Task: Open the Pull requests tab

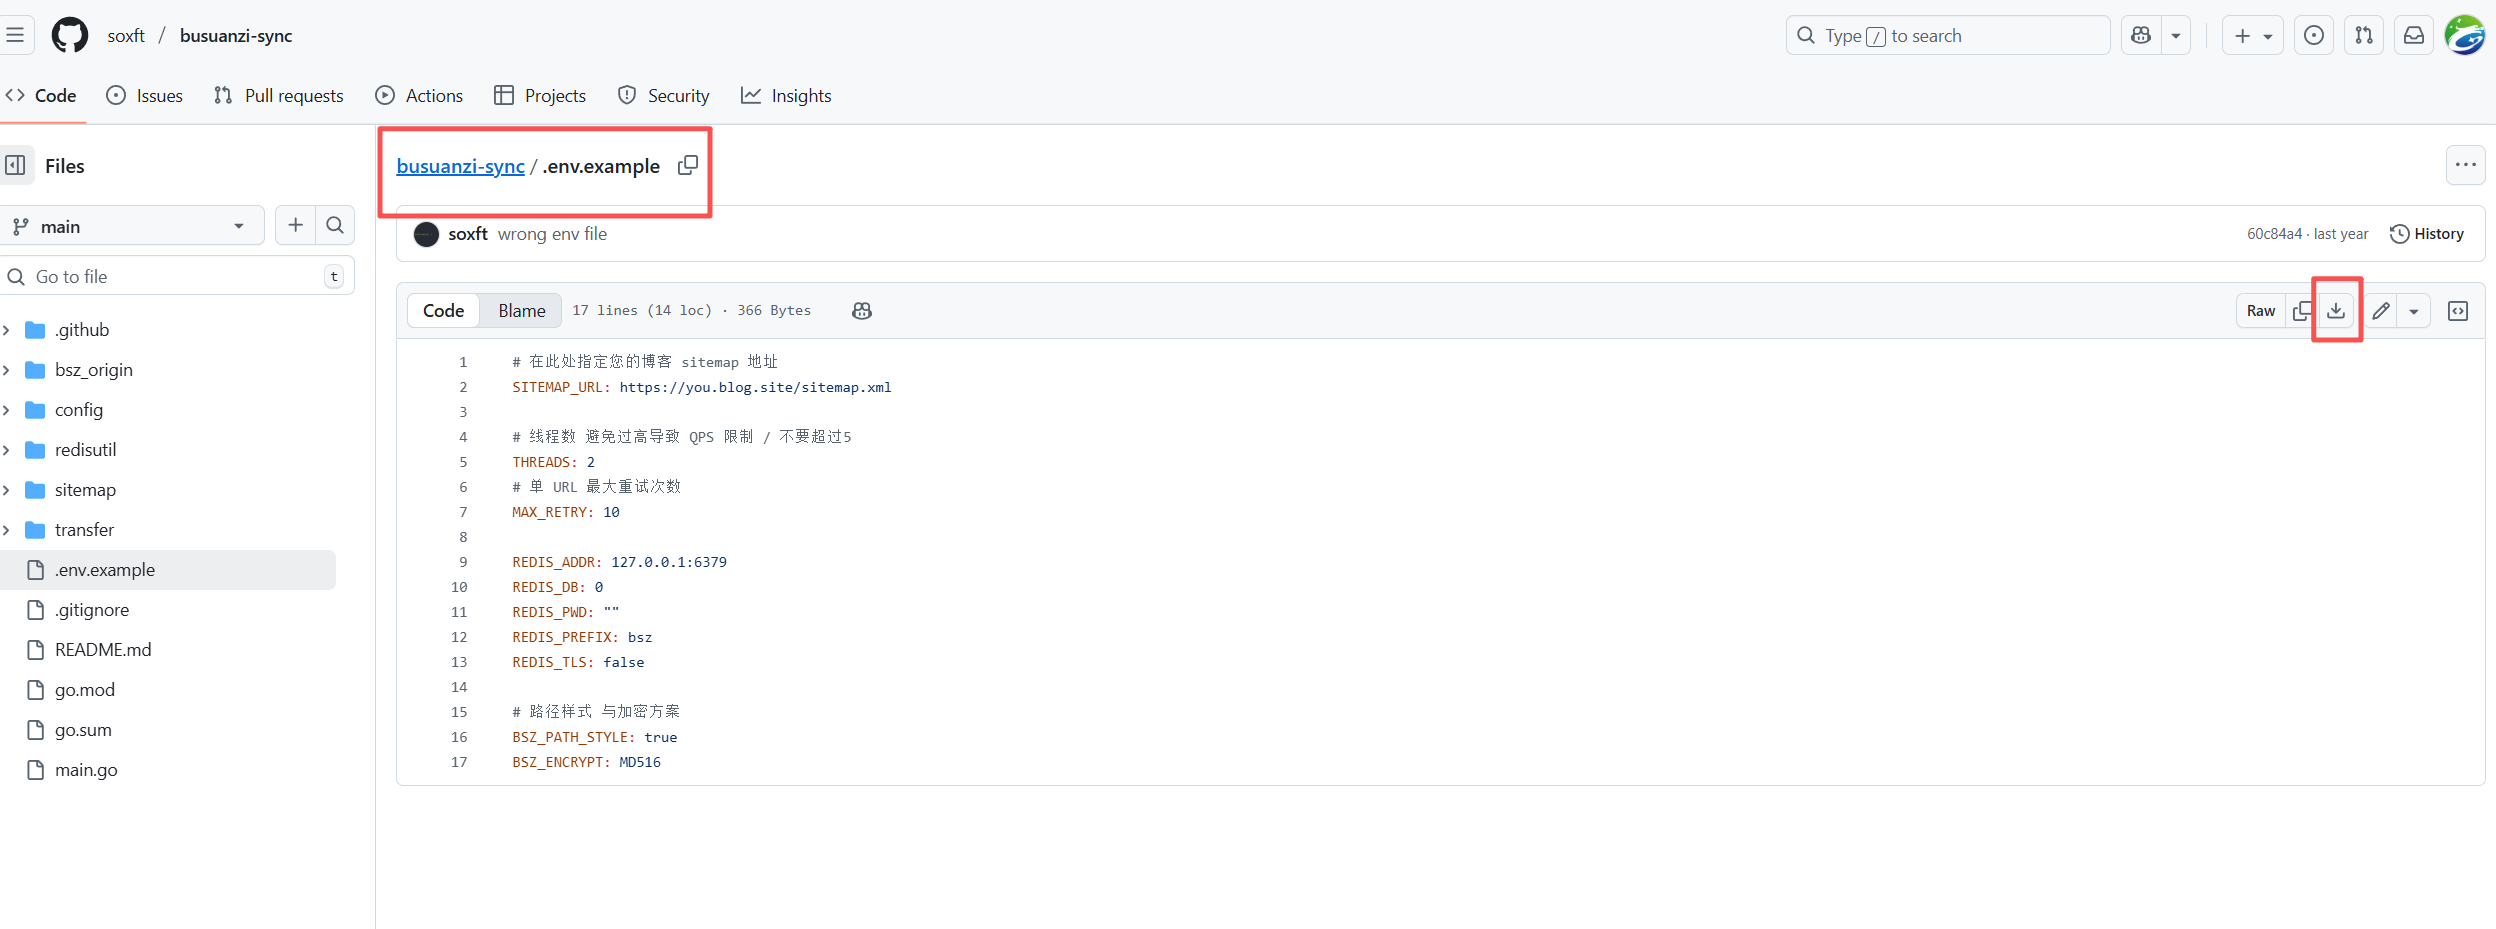Action: (279, 96)
